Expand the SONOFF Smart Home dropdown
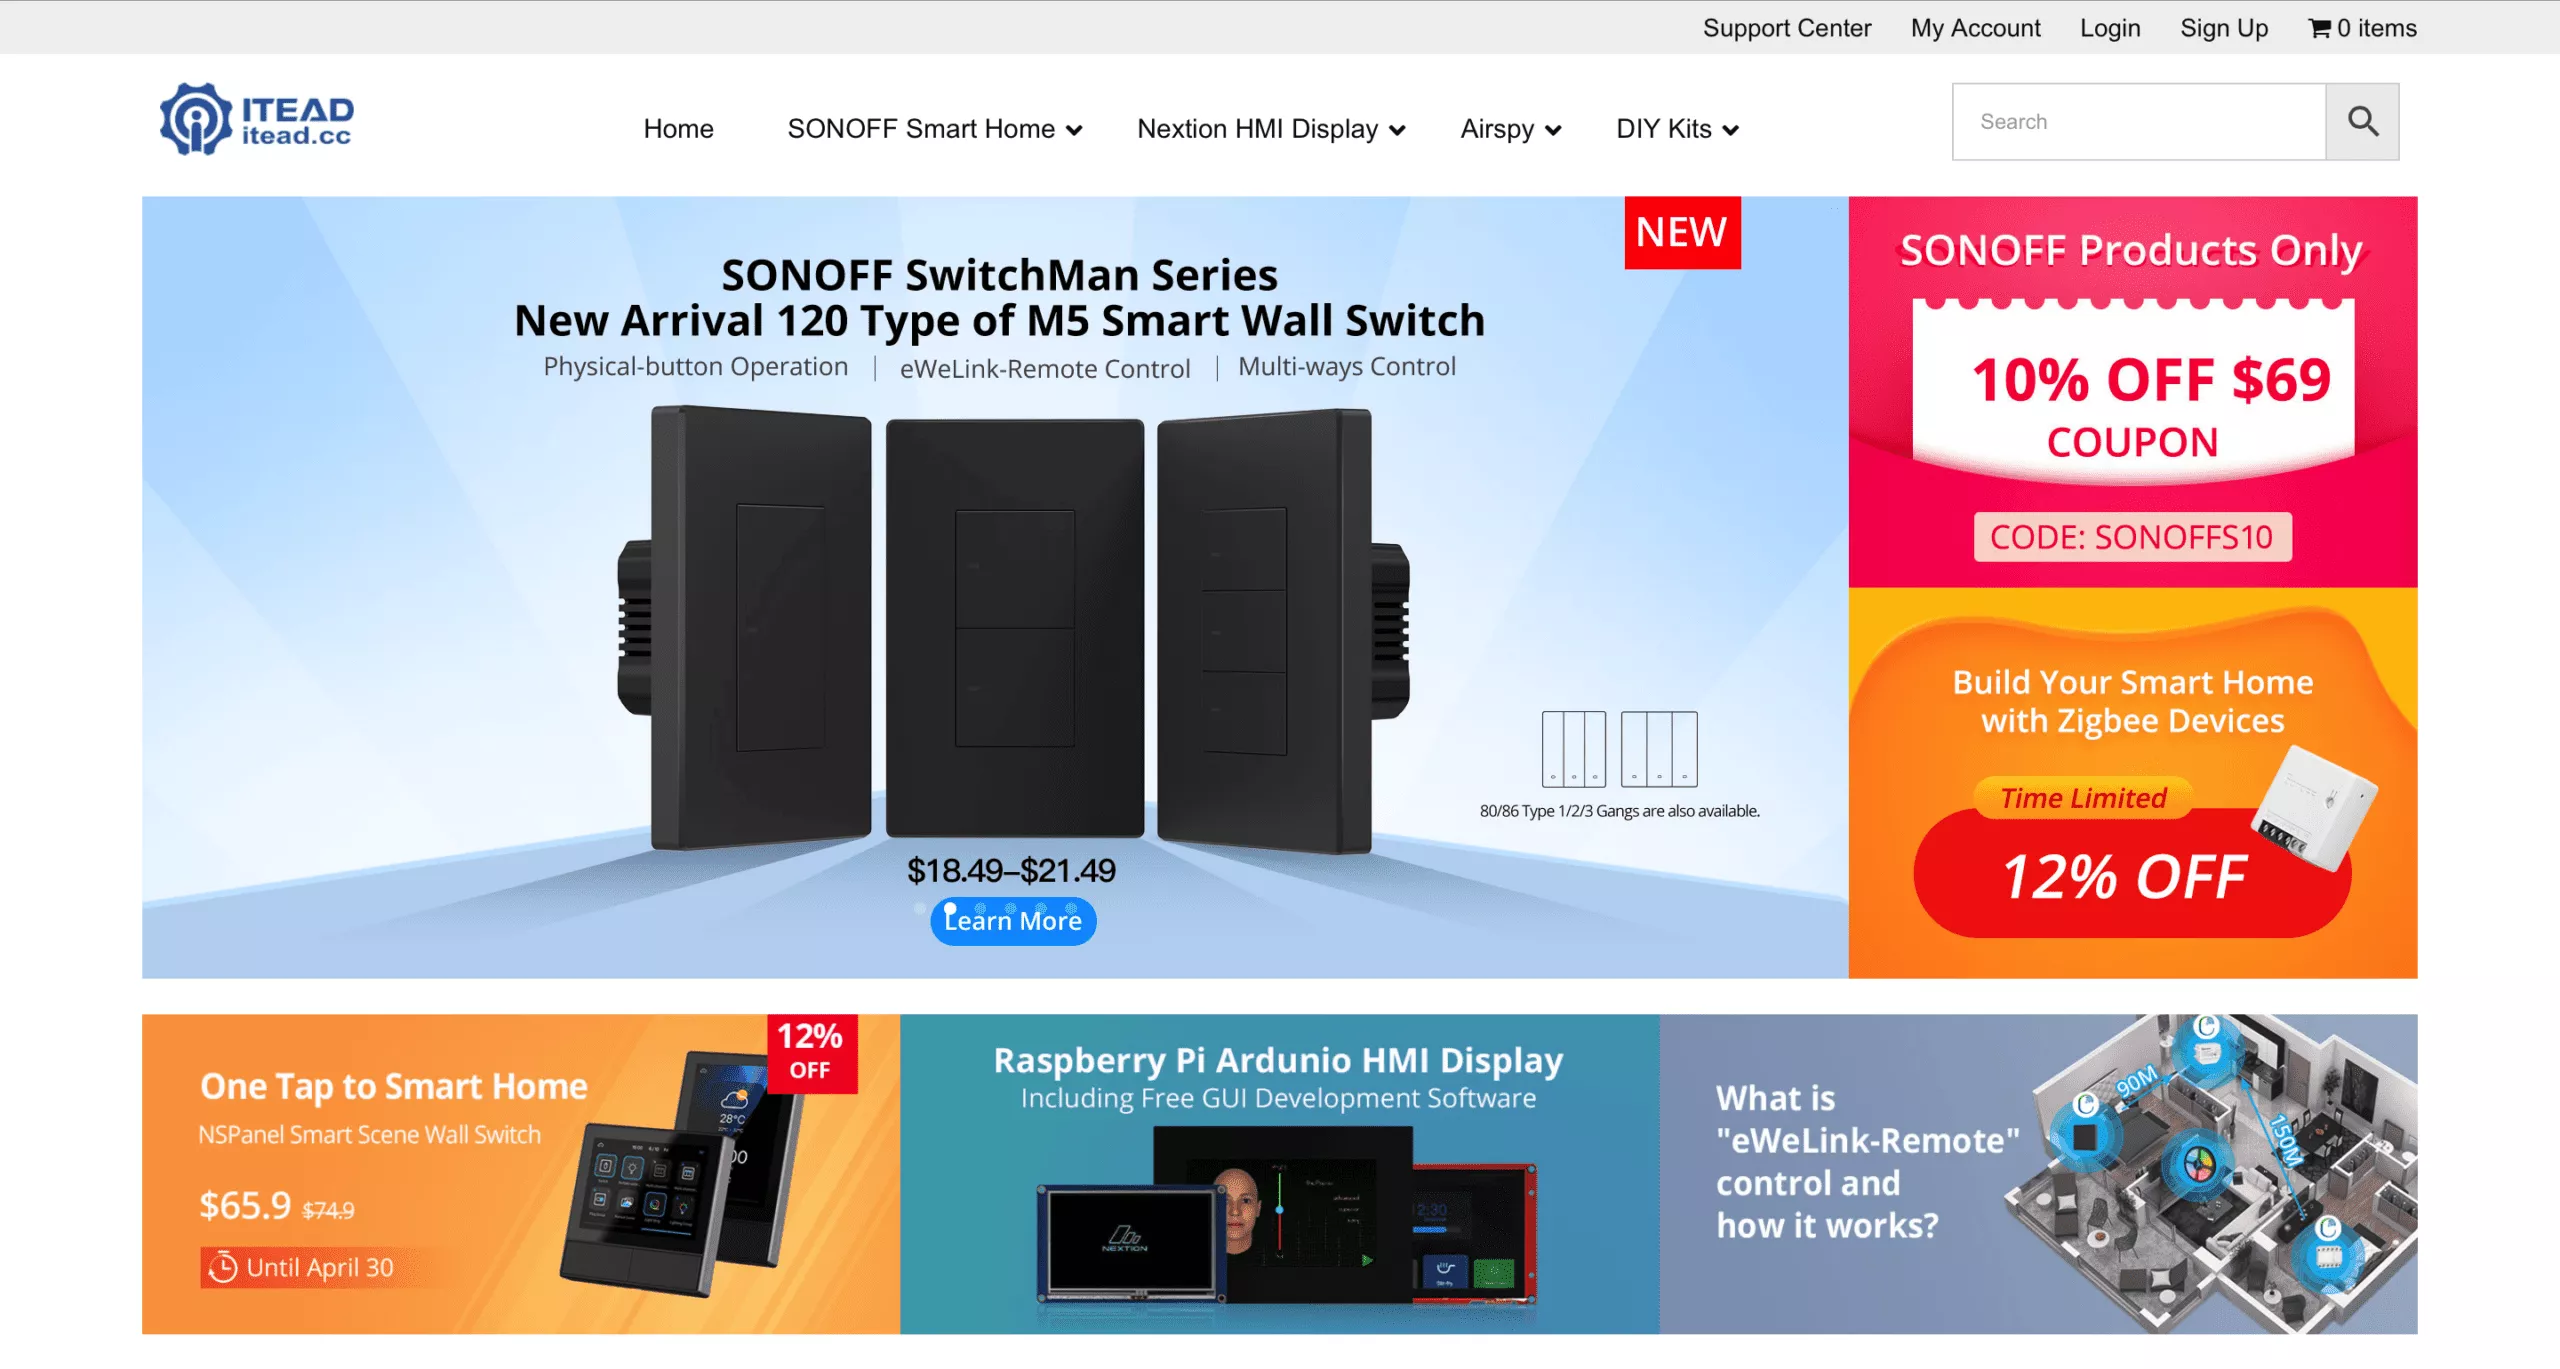Image resolution: width=2560 pixels, height=1369 pixels. pos(934,129)
